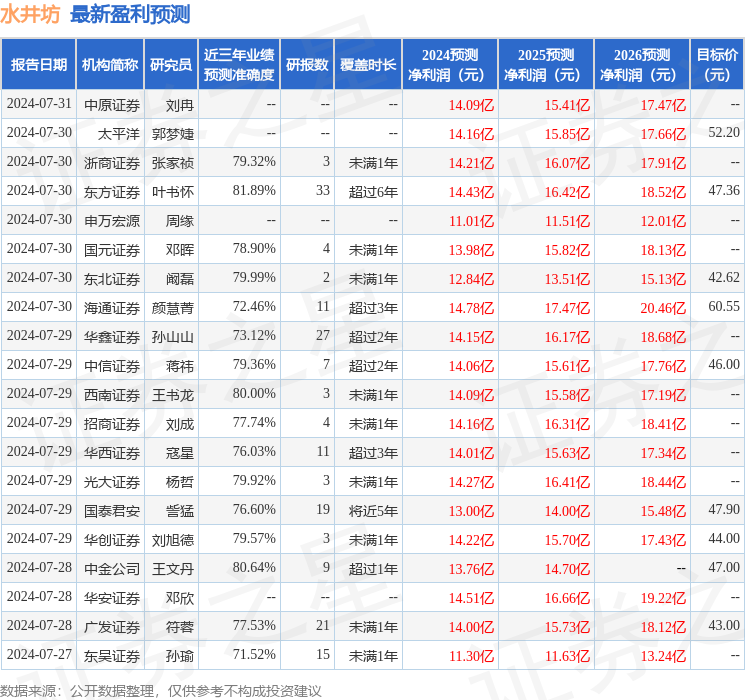The width and height of the screenshot is (745, 700).
Task: Click the 报告日期 column header
Action: pos(38,65)
